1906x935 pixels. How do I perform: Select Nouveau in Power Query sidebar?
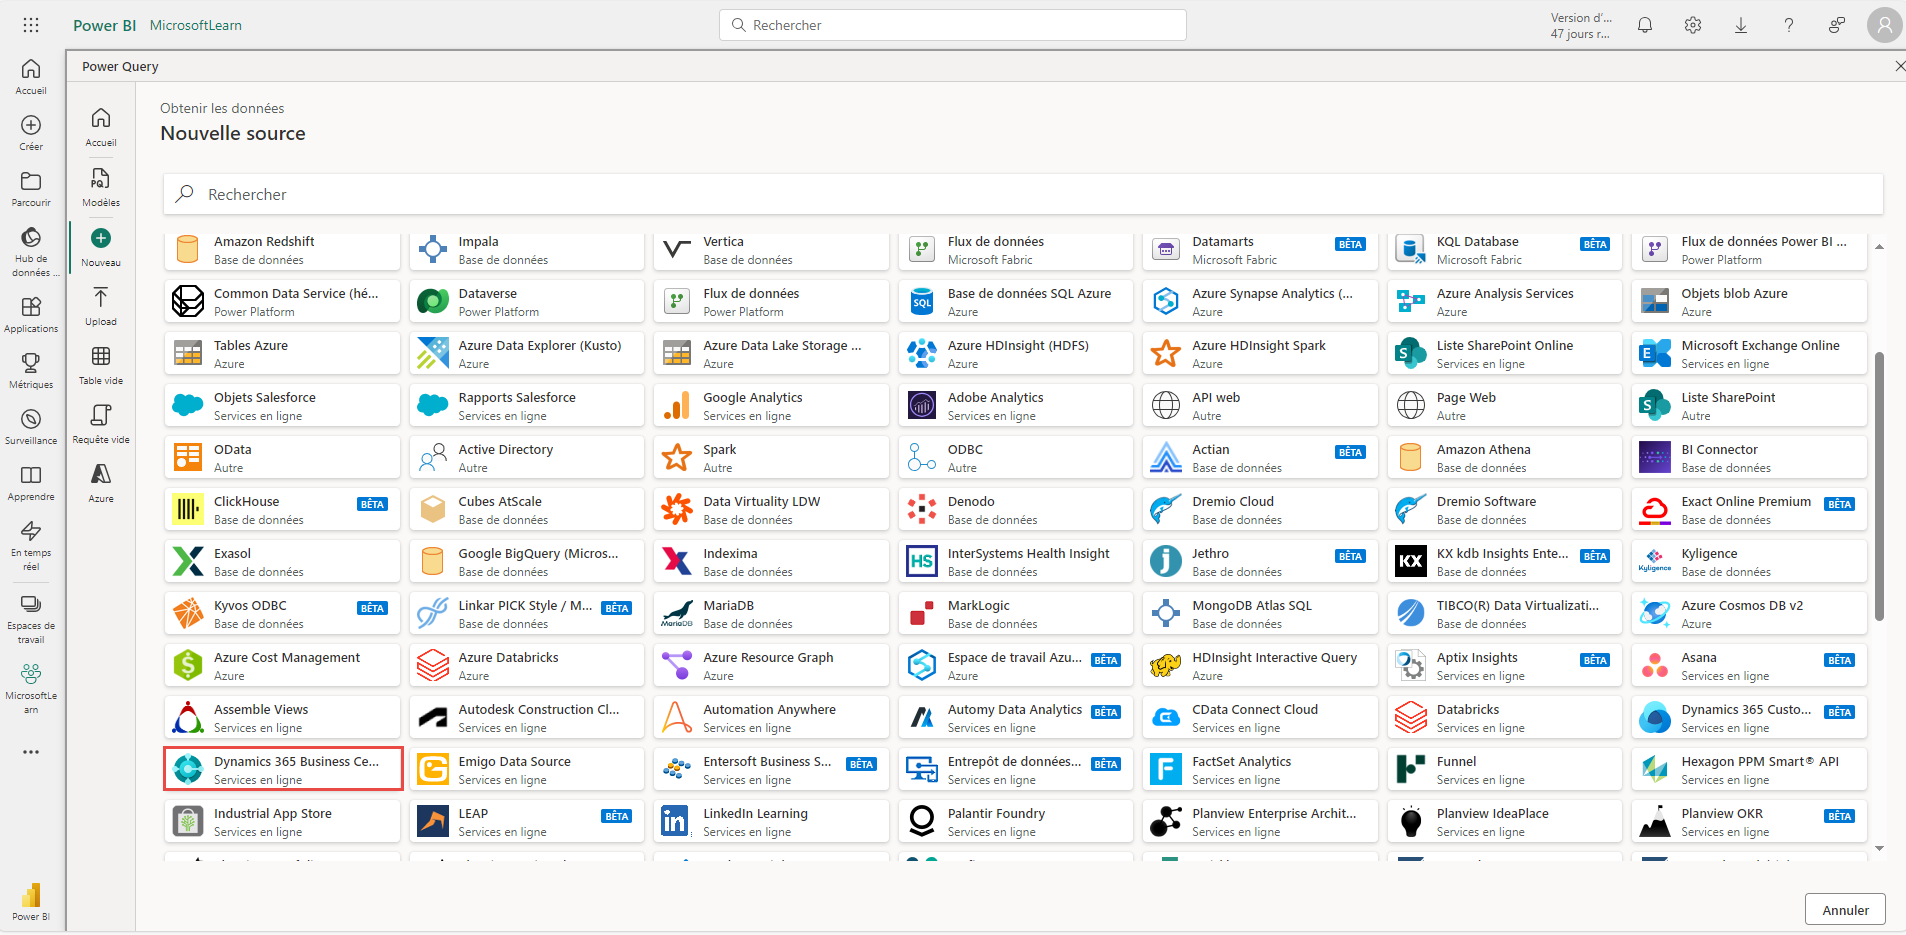[101, 248]
